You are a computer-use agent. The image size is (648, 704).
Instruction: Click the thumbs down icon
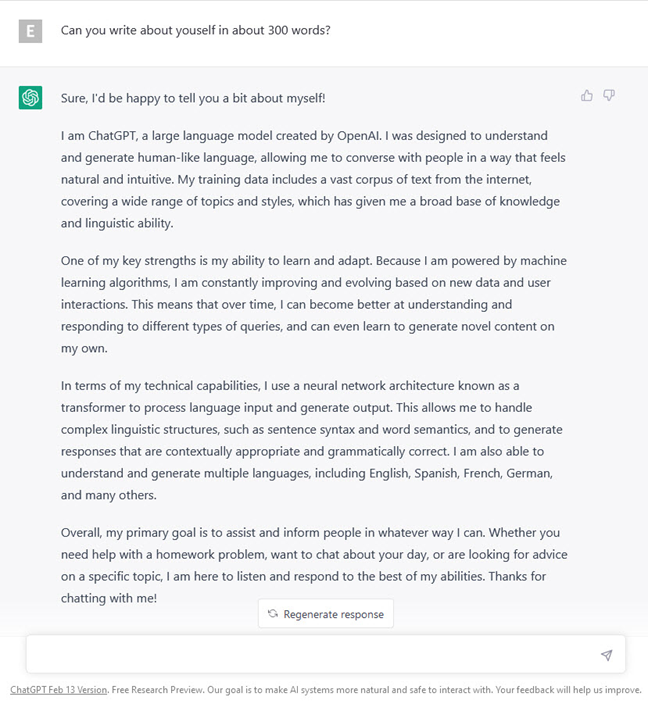point(609,96)
